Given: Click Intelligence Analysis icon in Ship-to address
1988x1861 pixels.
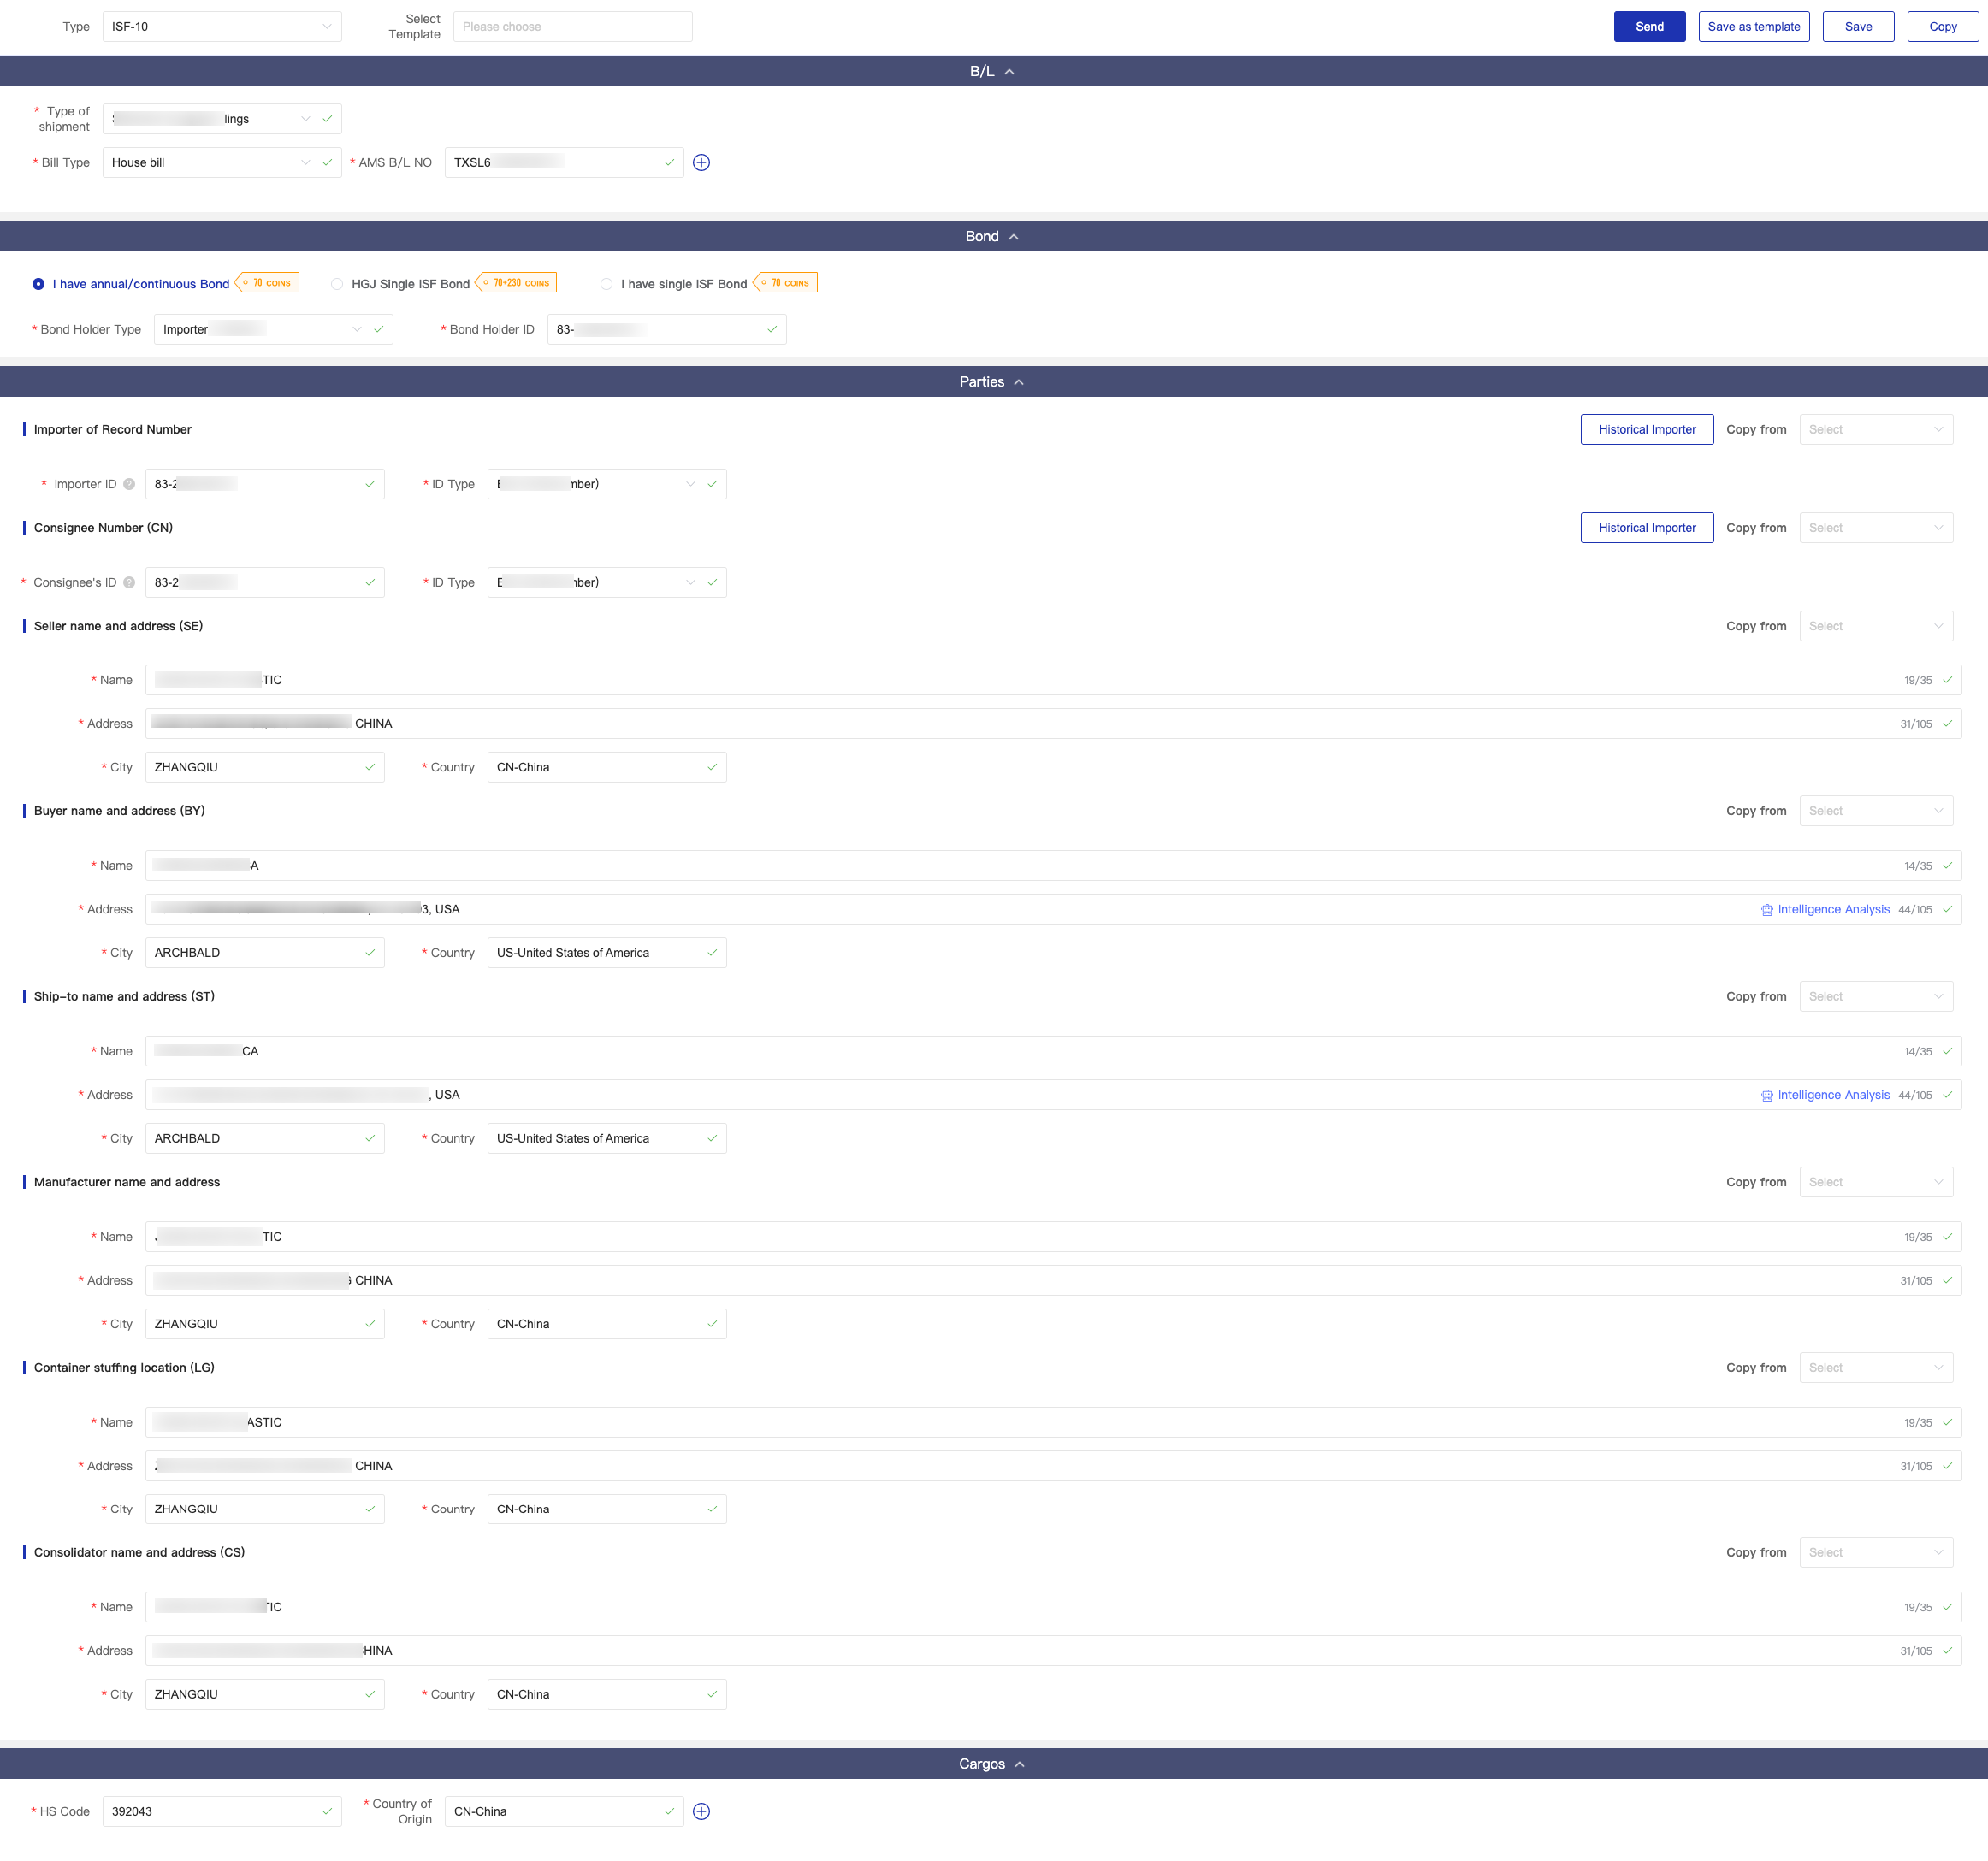Looking at the screenshot, I should 1766,1095.
